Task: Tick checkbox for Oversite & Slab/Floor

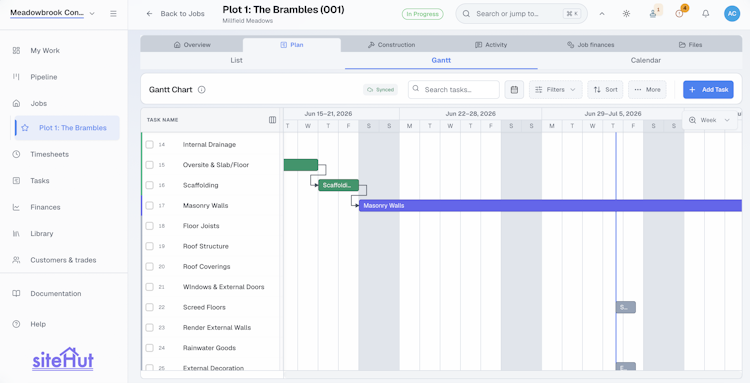Action: (150, 165)
